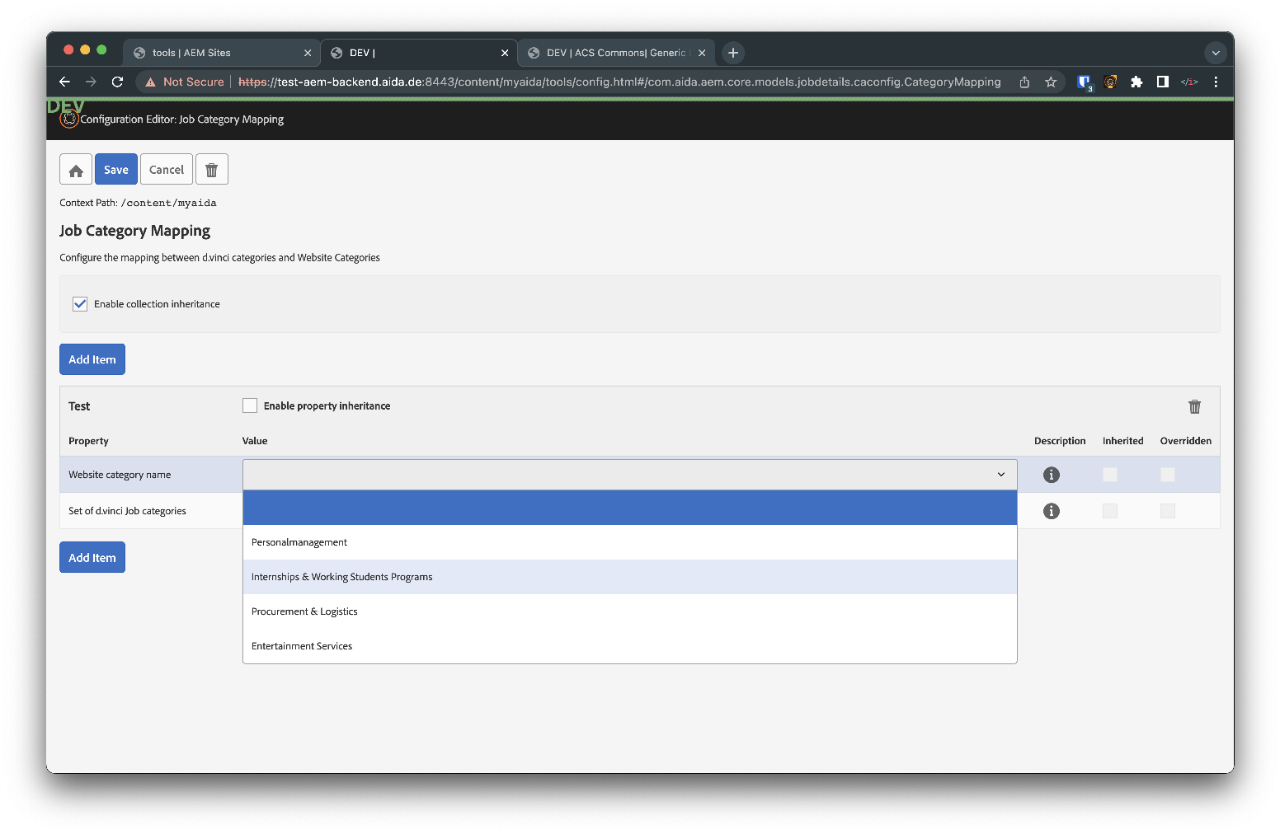Viewport: 1280px width, 834px height.
Task: Disable collection inheritance checkbox
Action: click(81, 304)
